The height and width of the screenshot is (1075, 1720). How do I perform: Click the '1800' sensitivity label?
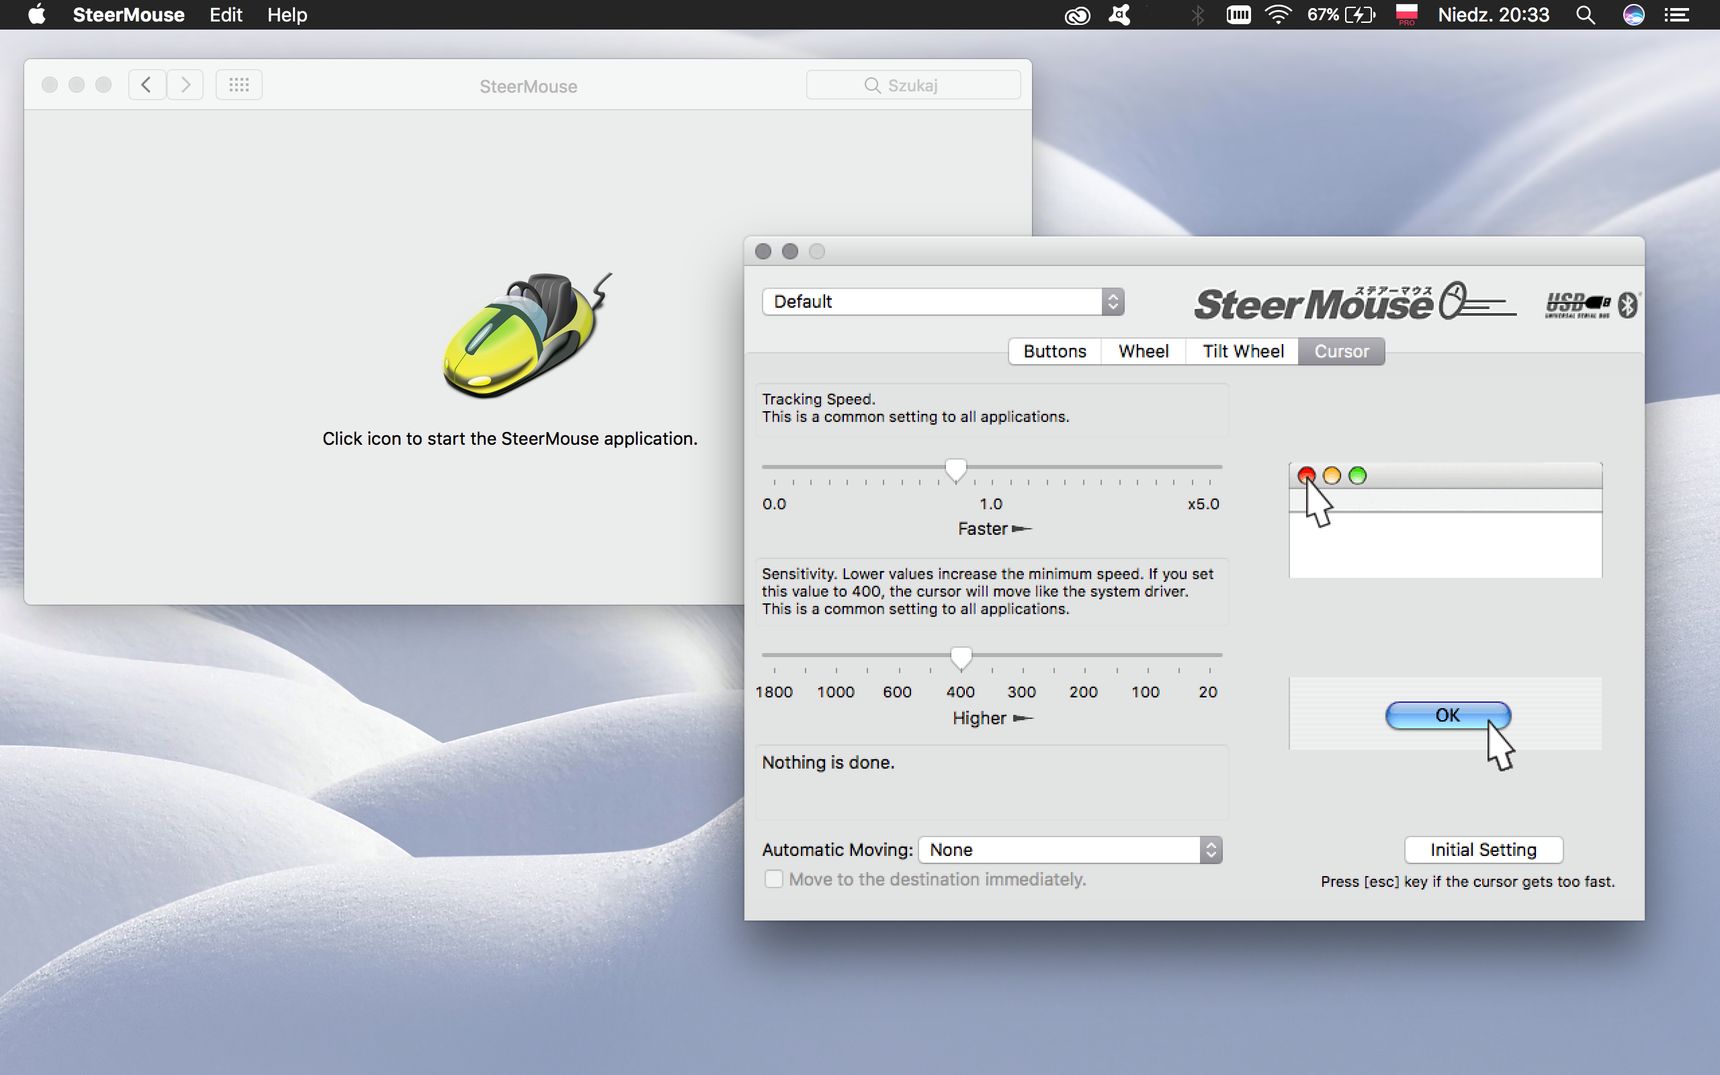click(x=774, y=692)
